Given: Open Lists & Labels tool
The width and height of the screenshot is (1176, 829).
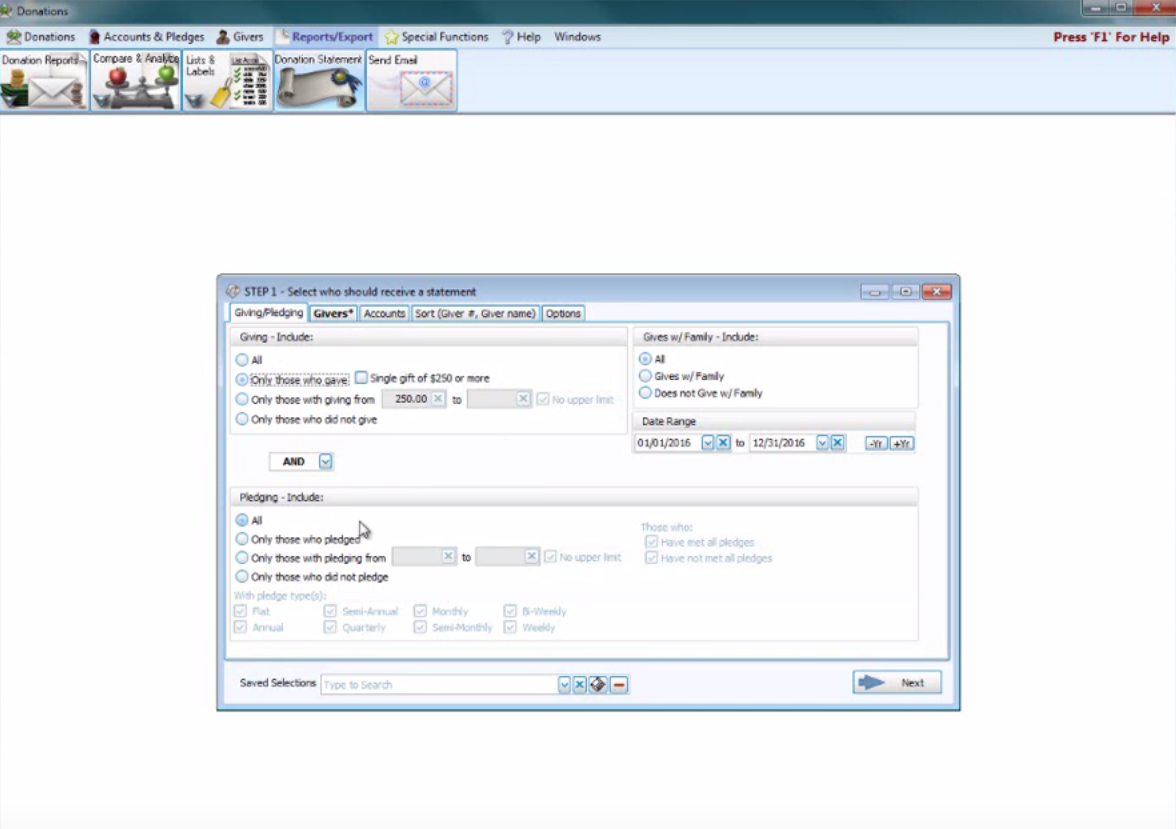Looking at the screenshot, I should [227, 81].
